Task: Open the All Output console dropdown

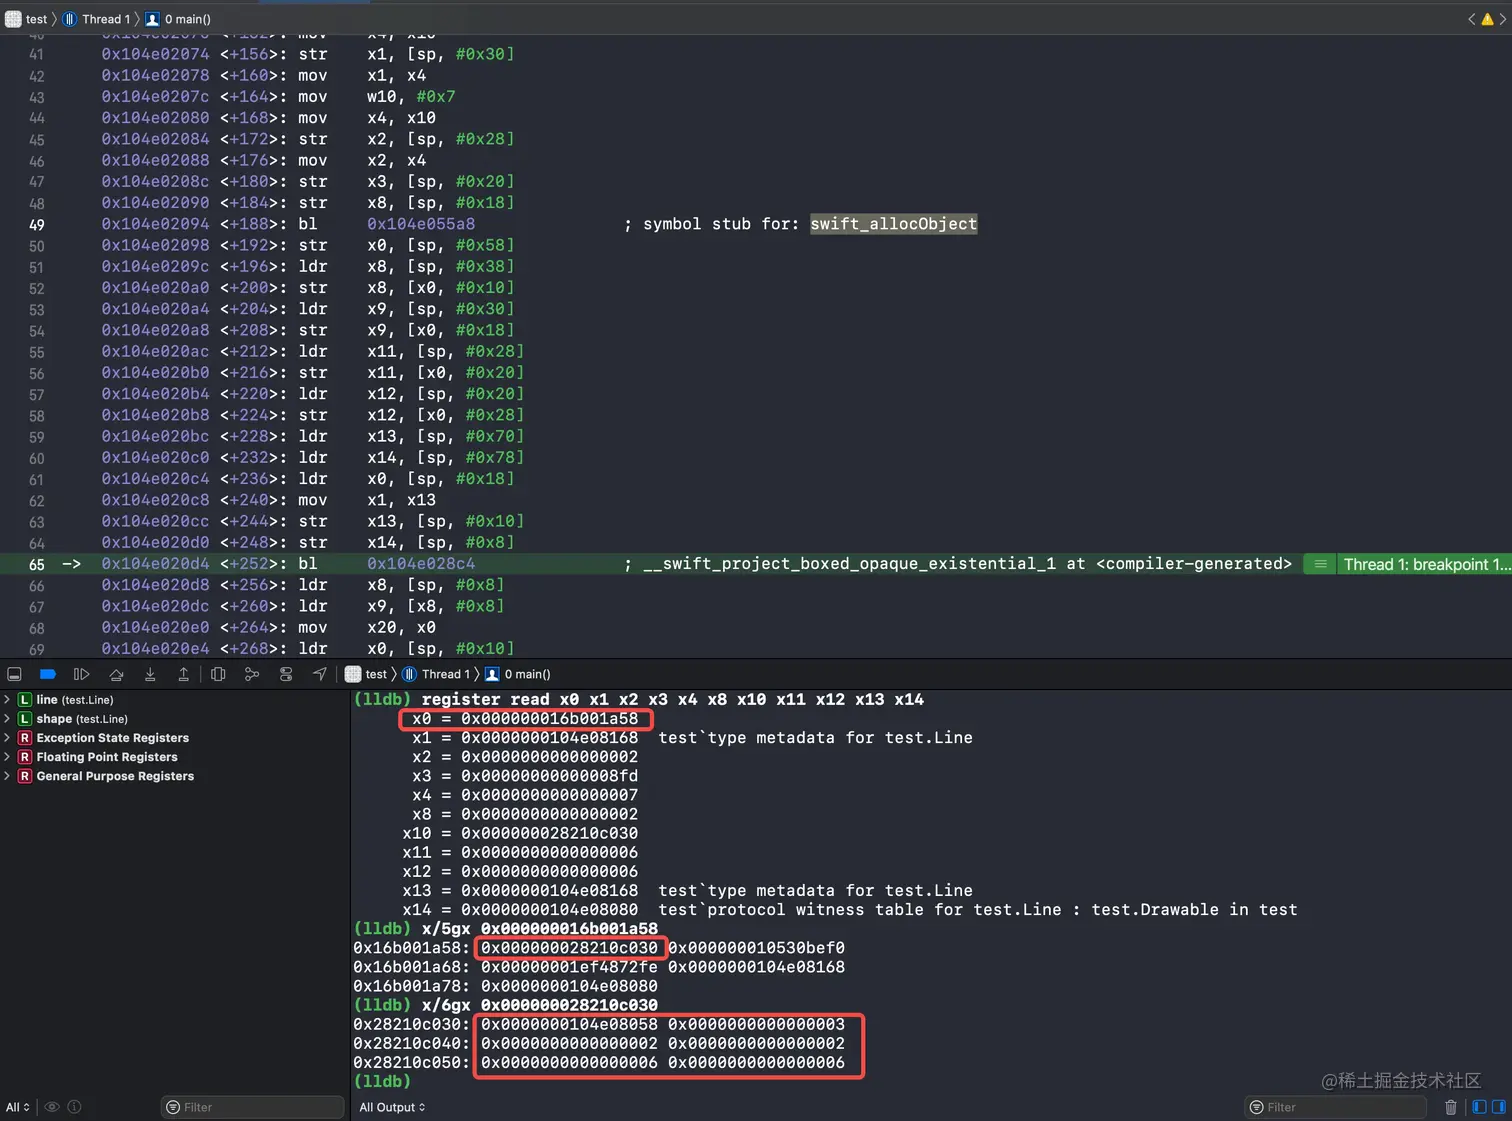Action: (392, 1107)
